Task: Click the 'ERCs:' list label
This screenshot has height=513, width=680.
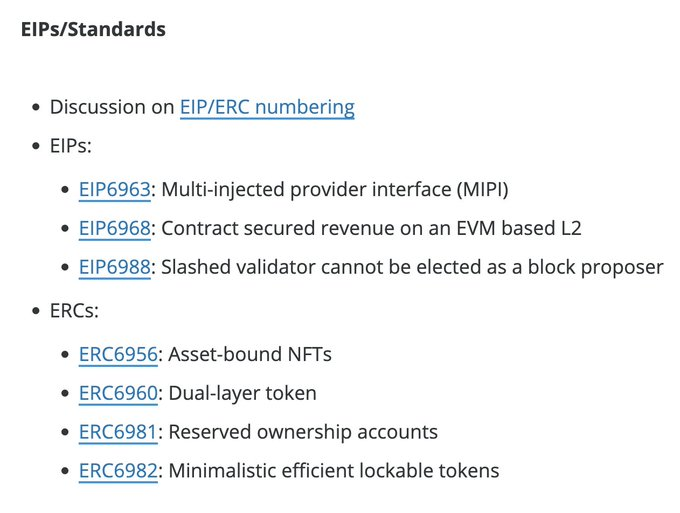Action: [x=74, y=311]
